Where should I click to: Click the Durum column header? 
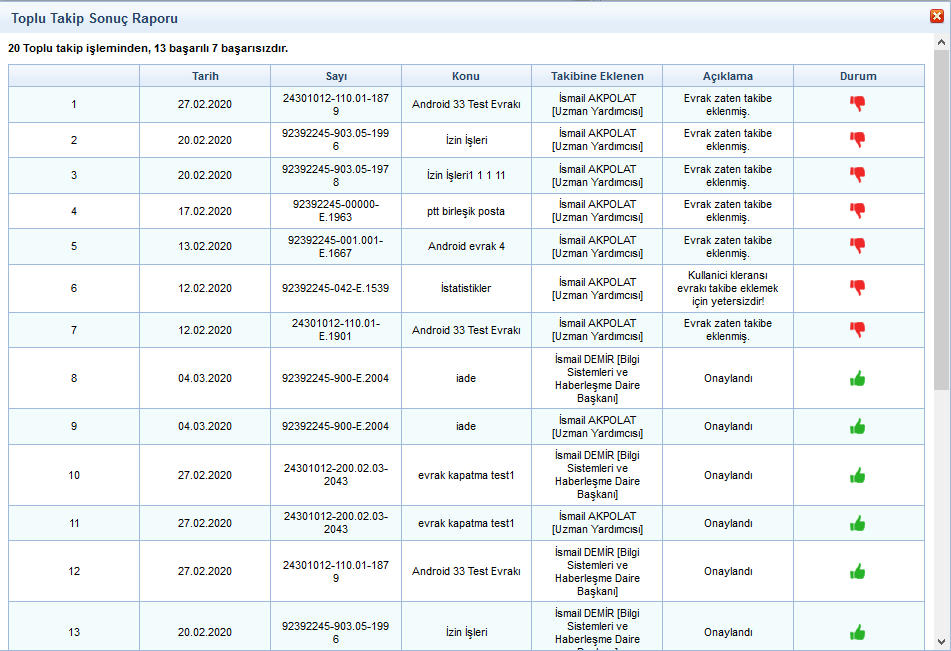tap(858, 76)
